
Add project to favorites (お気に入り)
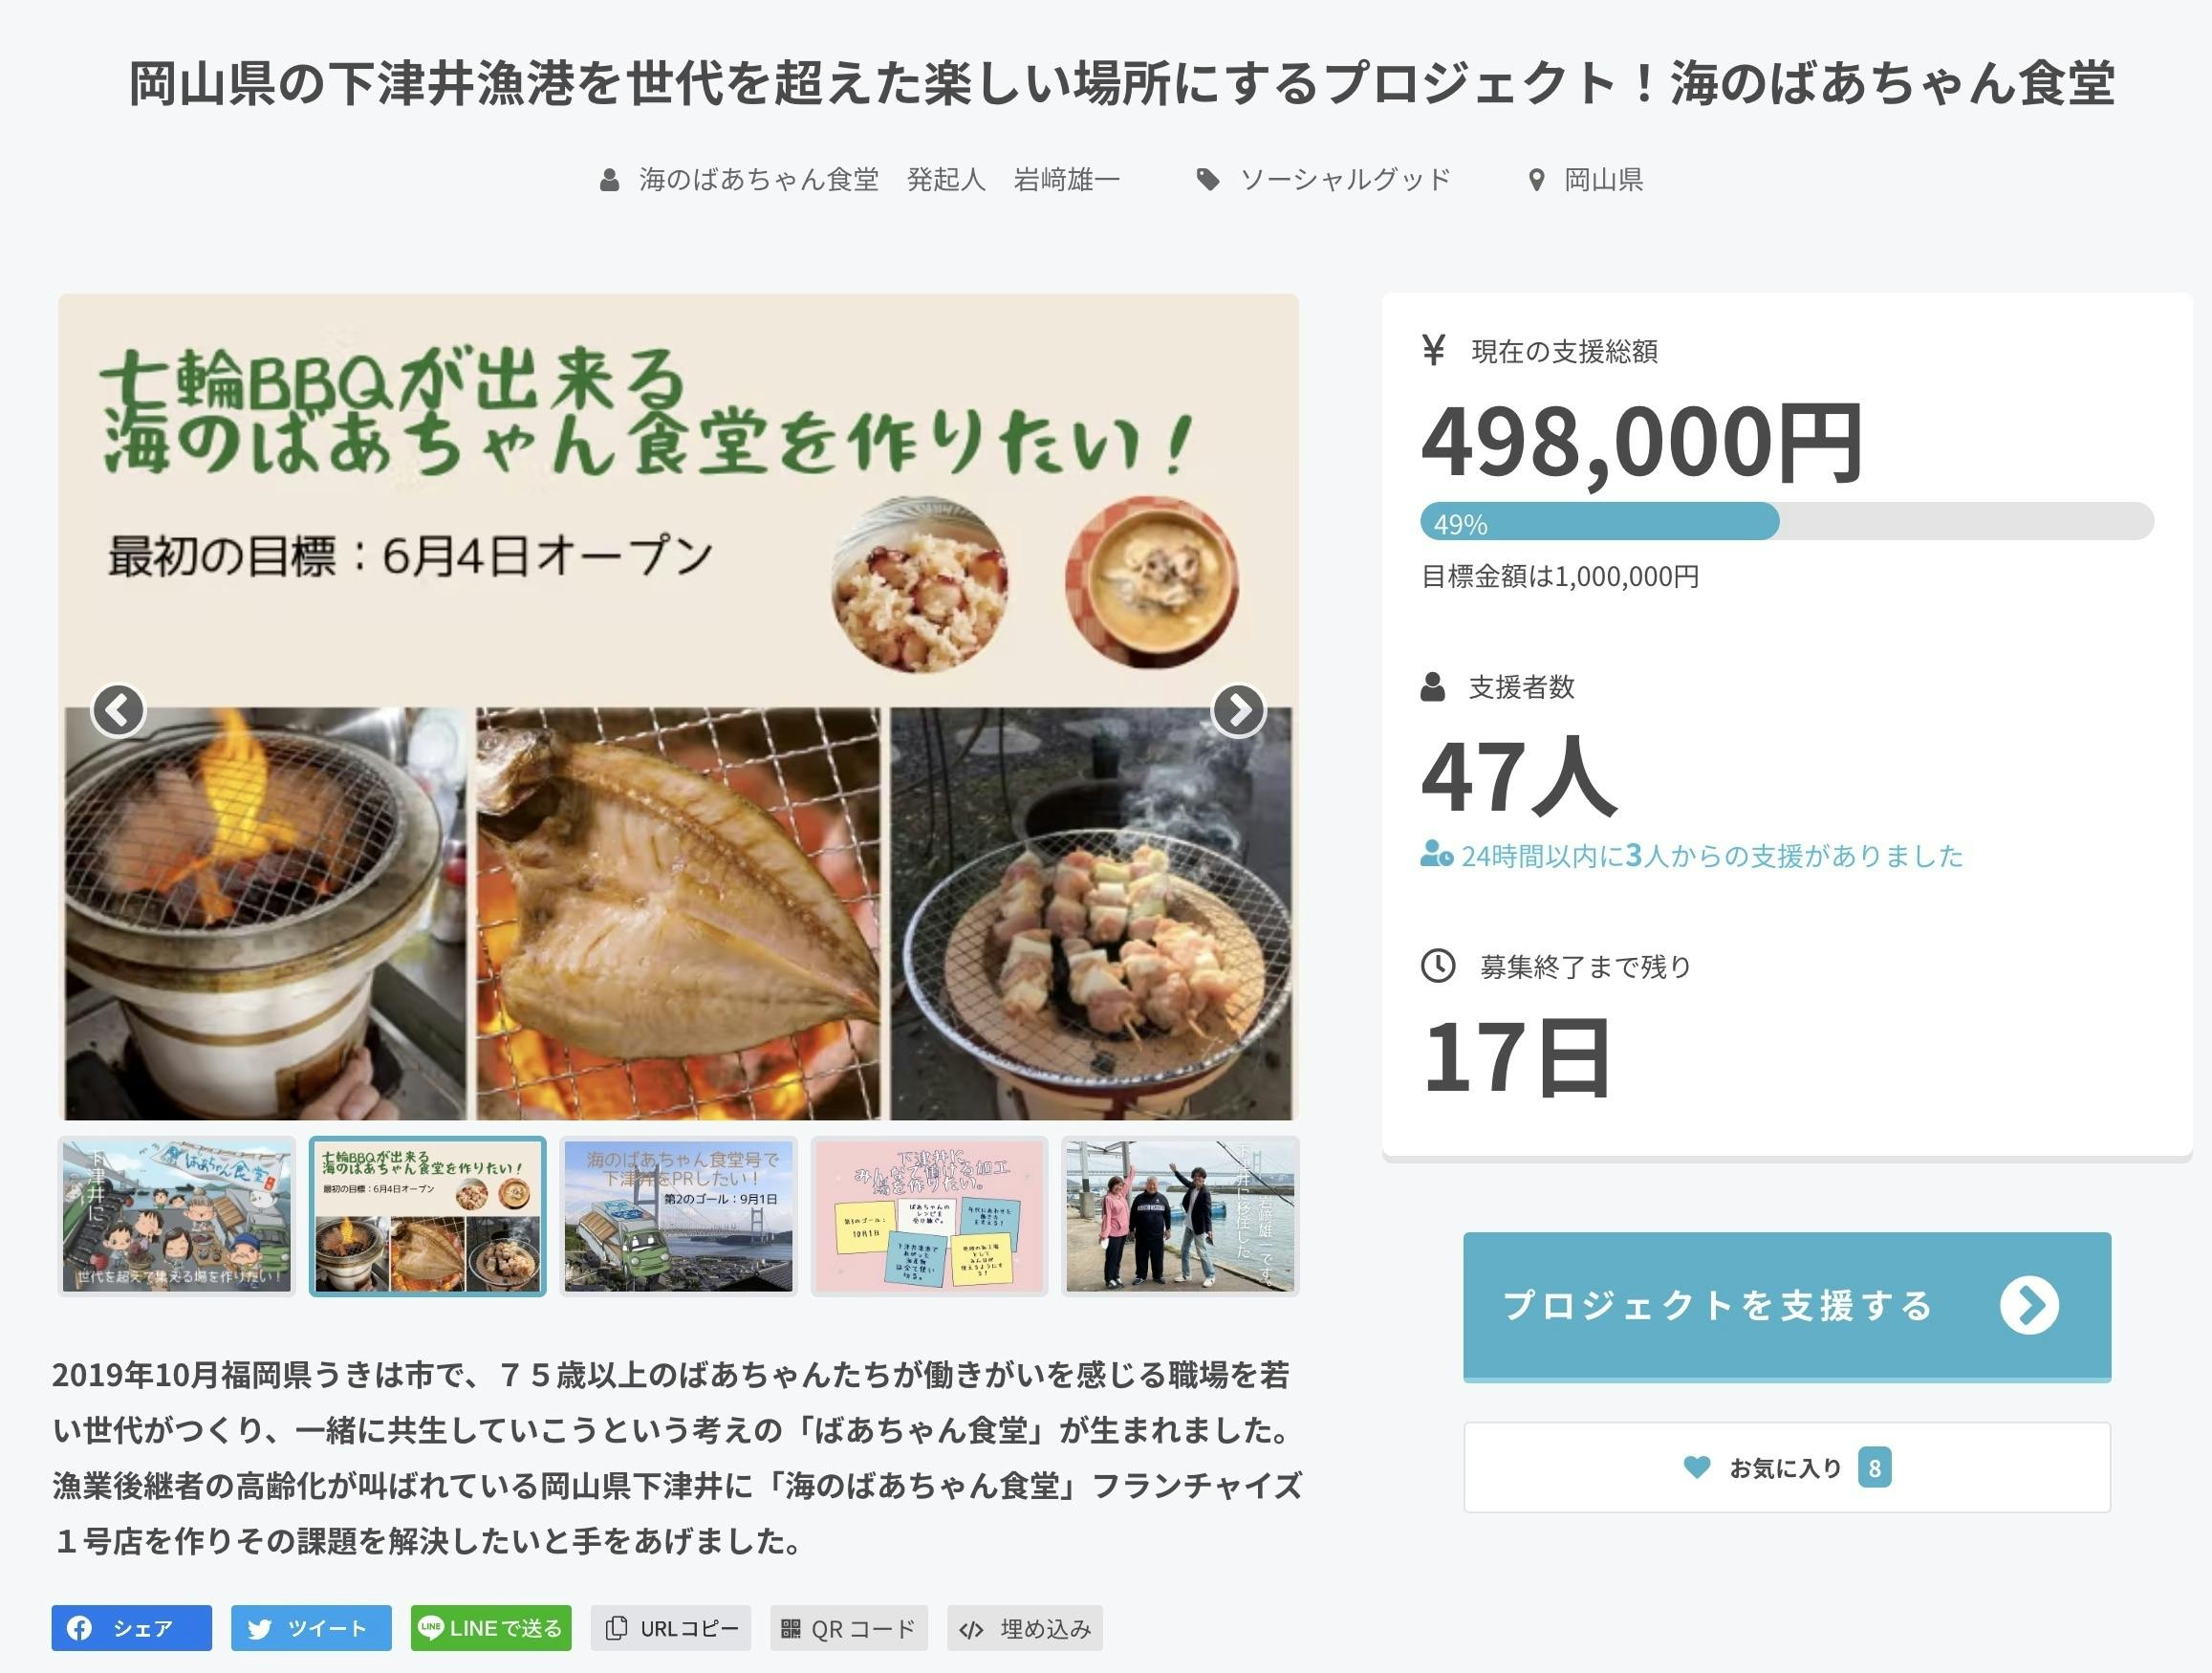click(1786, 1467)
